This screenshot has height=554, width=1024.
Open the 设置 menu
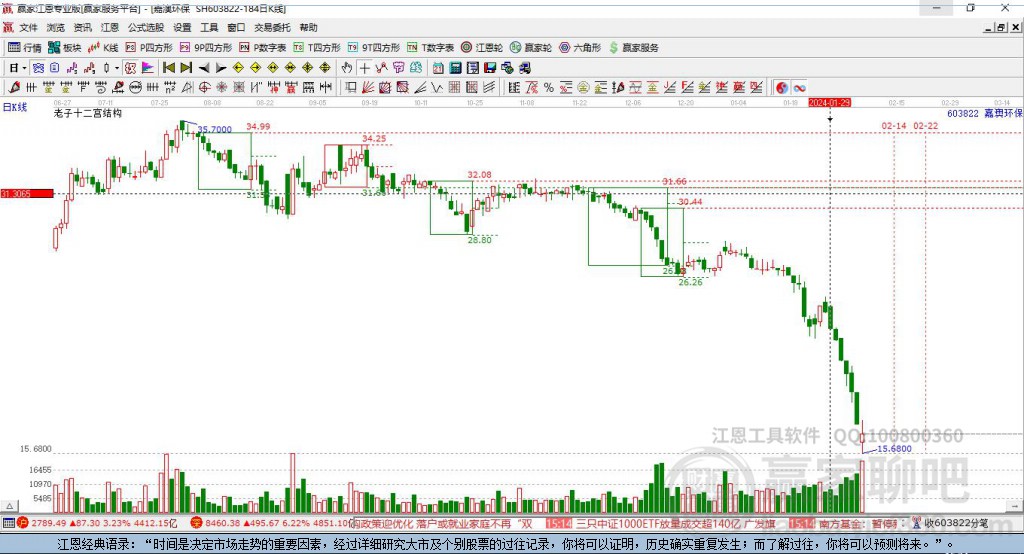pos(182,27)
